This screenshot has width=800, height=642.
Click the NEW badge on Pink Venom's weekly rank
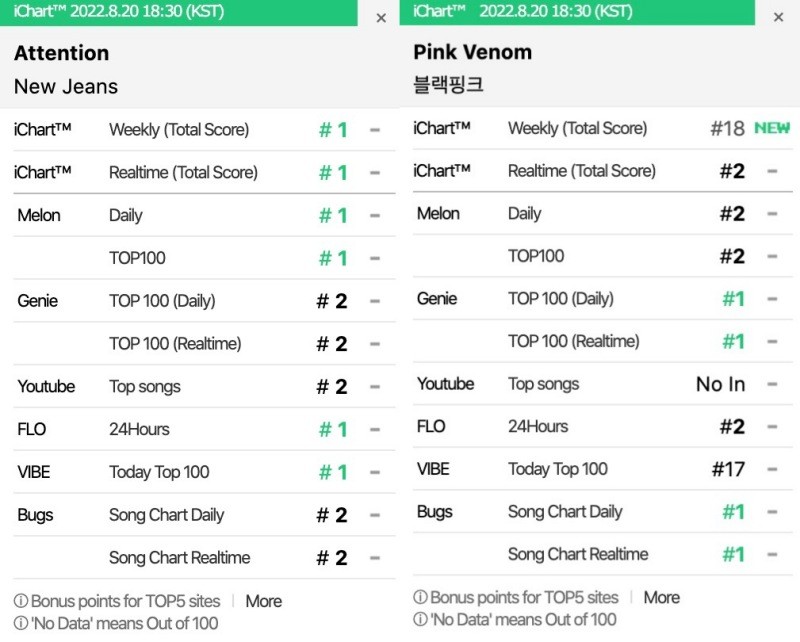pyautogui.click(x=772, y=128)
